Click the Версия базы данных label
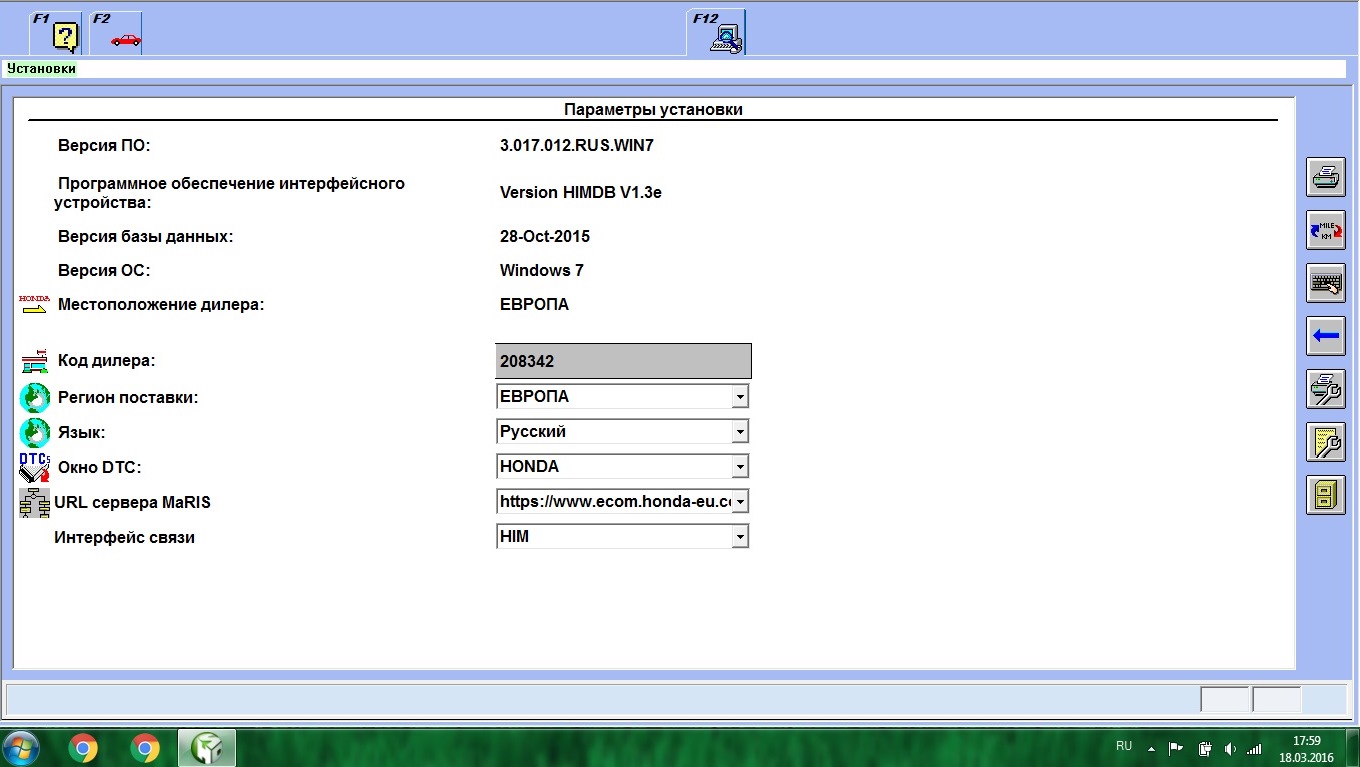Image resolution: width=1360 pixels, height=767 pixels. pyautogui.click(x=145, y=237)
